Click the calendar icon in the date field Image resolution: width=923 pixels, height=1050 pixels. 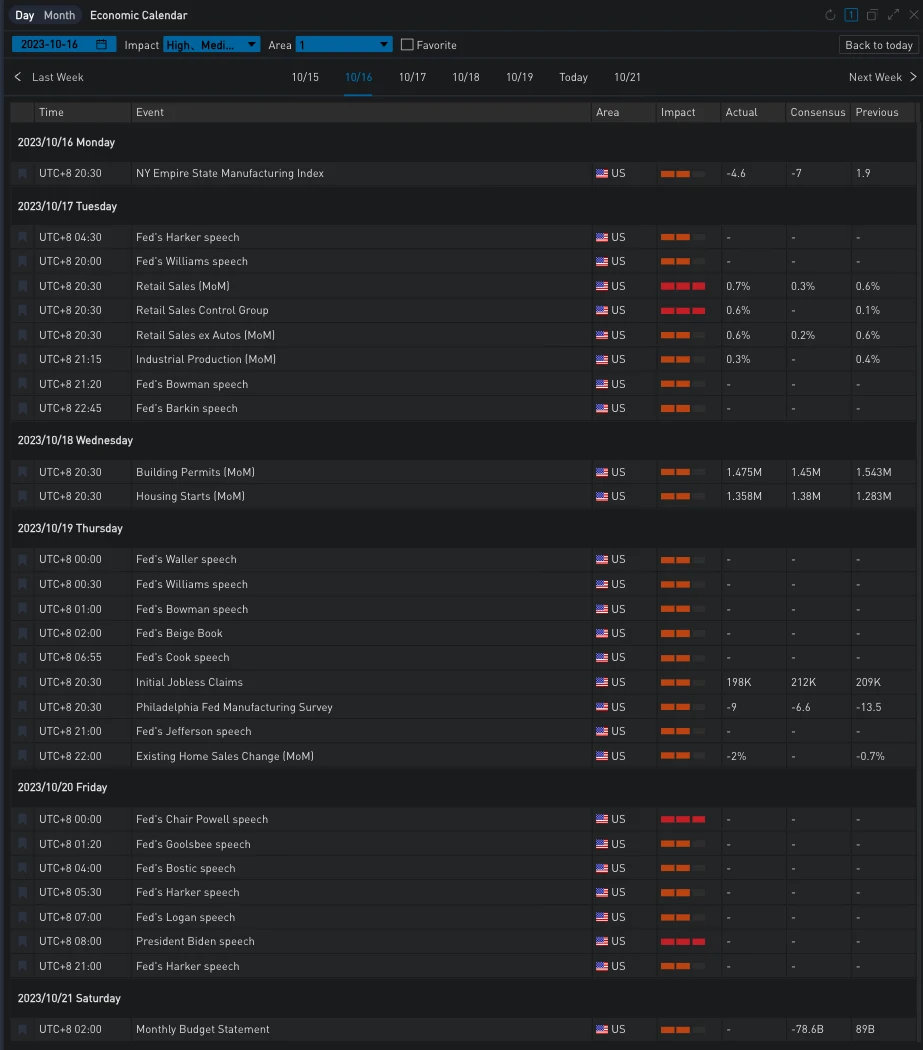pos(102,45)
